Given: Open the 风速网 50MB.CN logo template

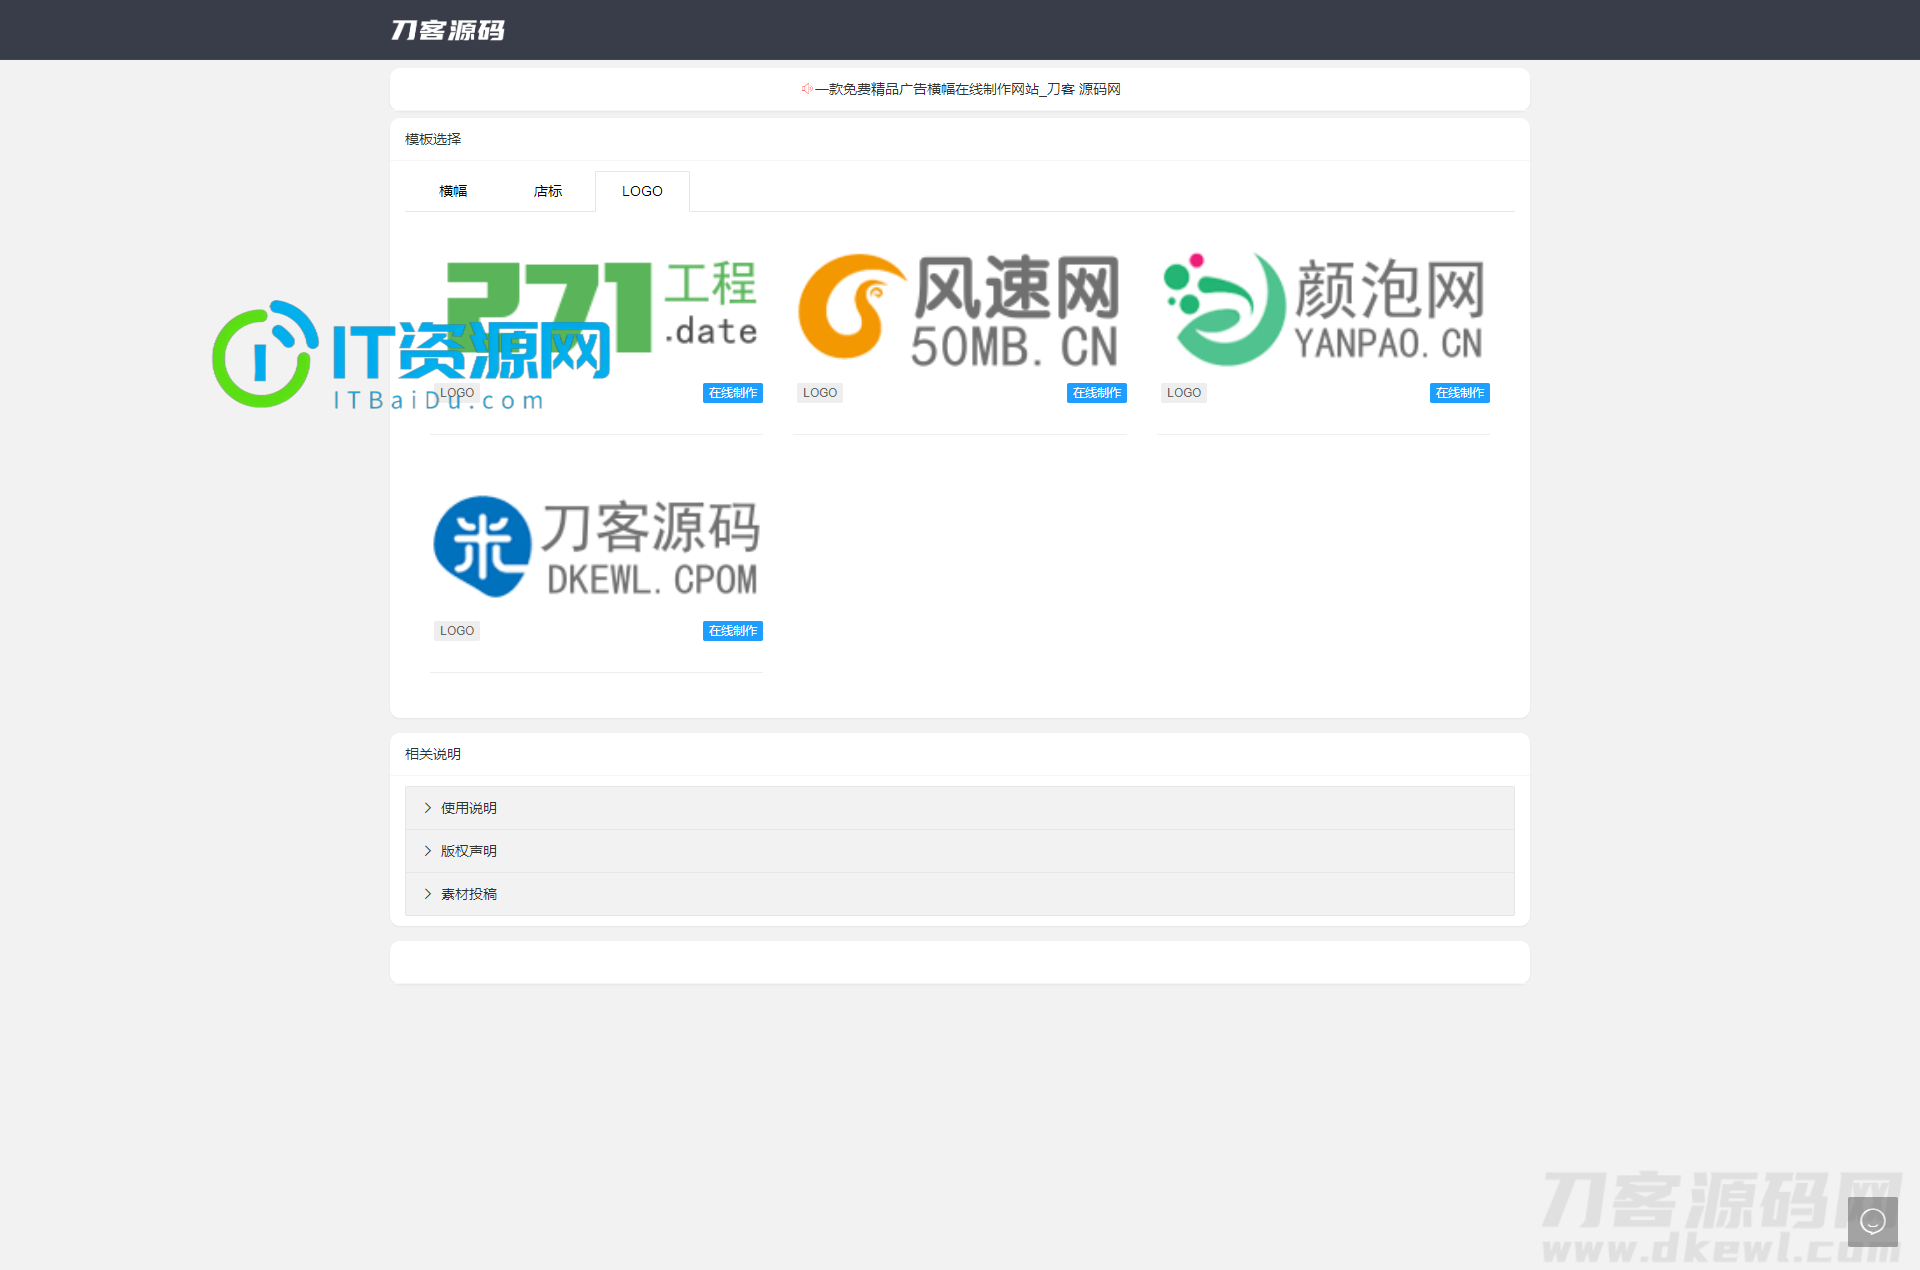Looking at the screenshot, I should point(960,308).
